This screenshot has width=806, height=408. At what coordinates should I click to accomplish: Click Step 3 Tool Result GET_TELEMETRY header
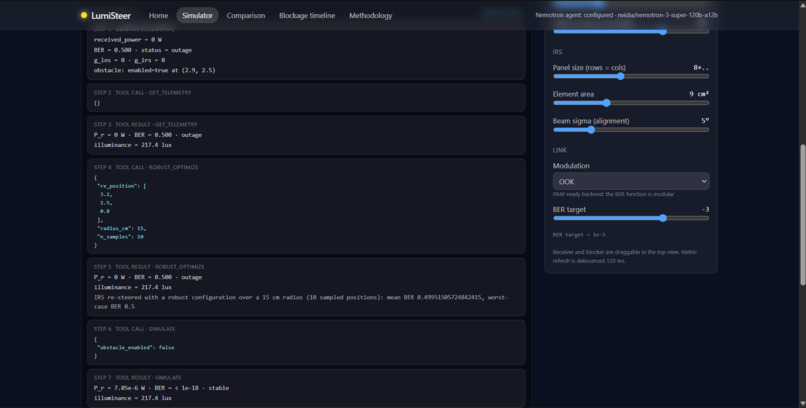click(x=145, y=124)
